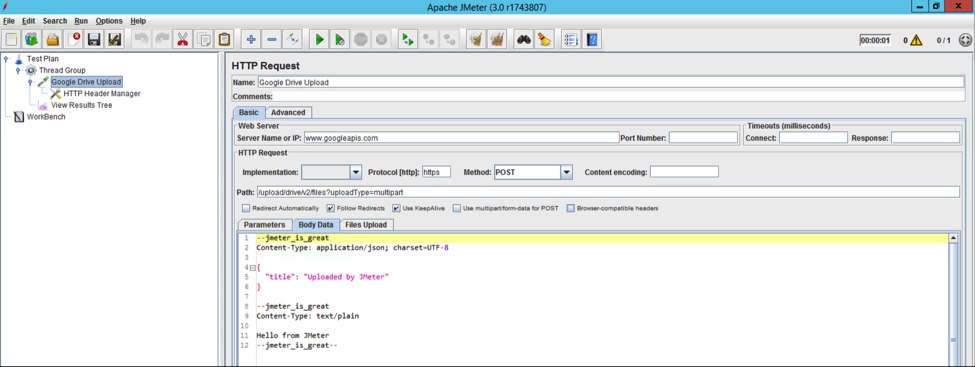Select Thread Group in the tree

[x=62, y=71]
